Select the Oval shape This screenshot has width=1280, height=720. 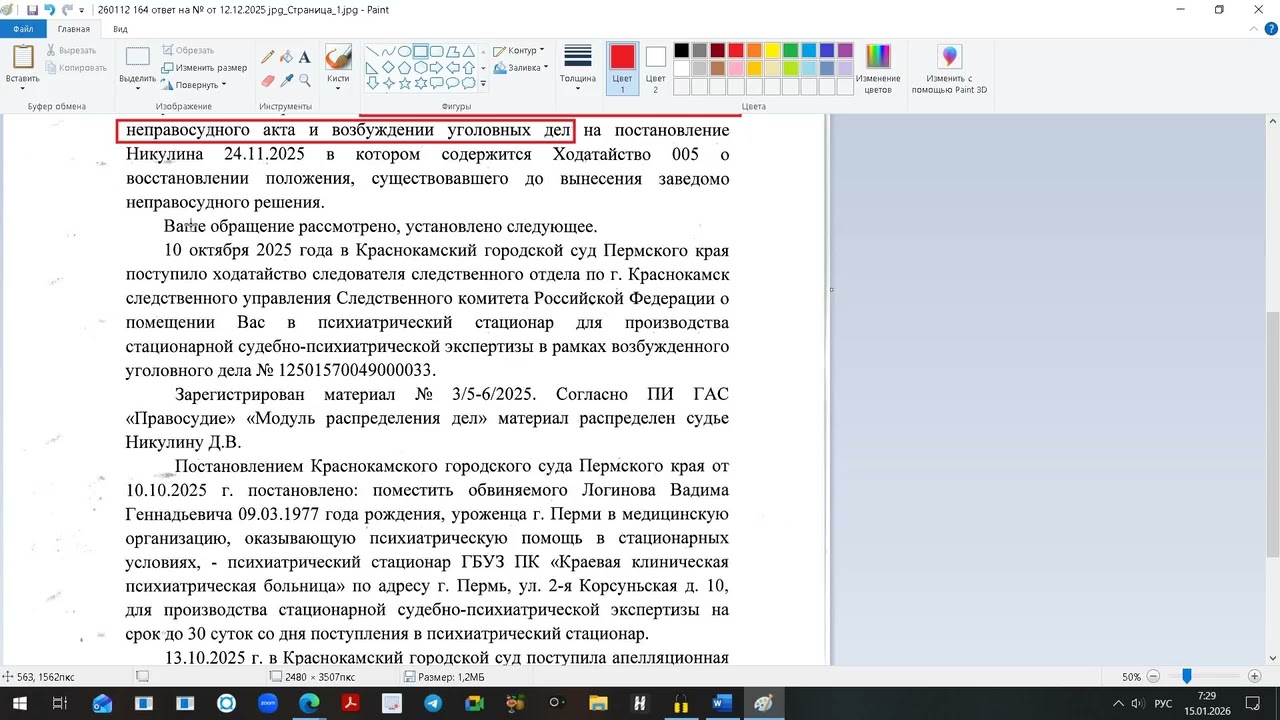404,51
